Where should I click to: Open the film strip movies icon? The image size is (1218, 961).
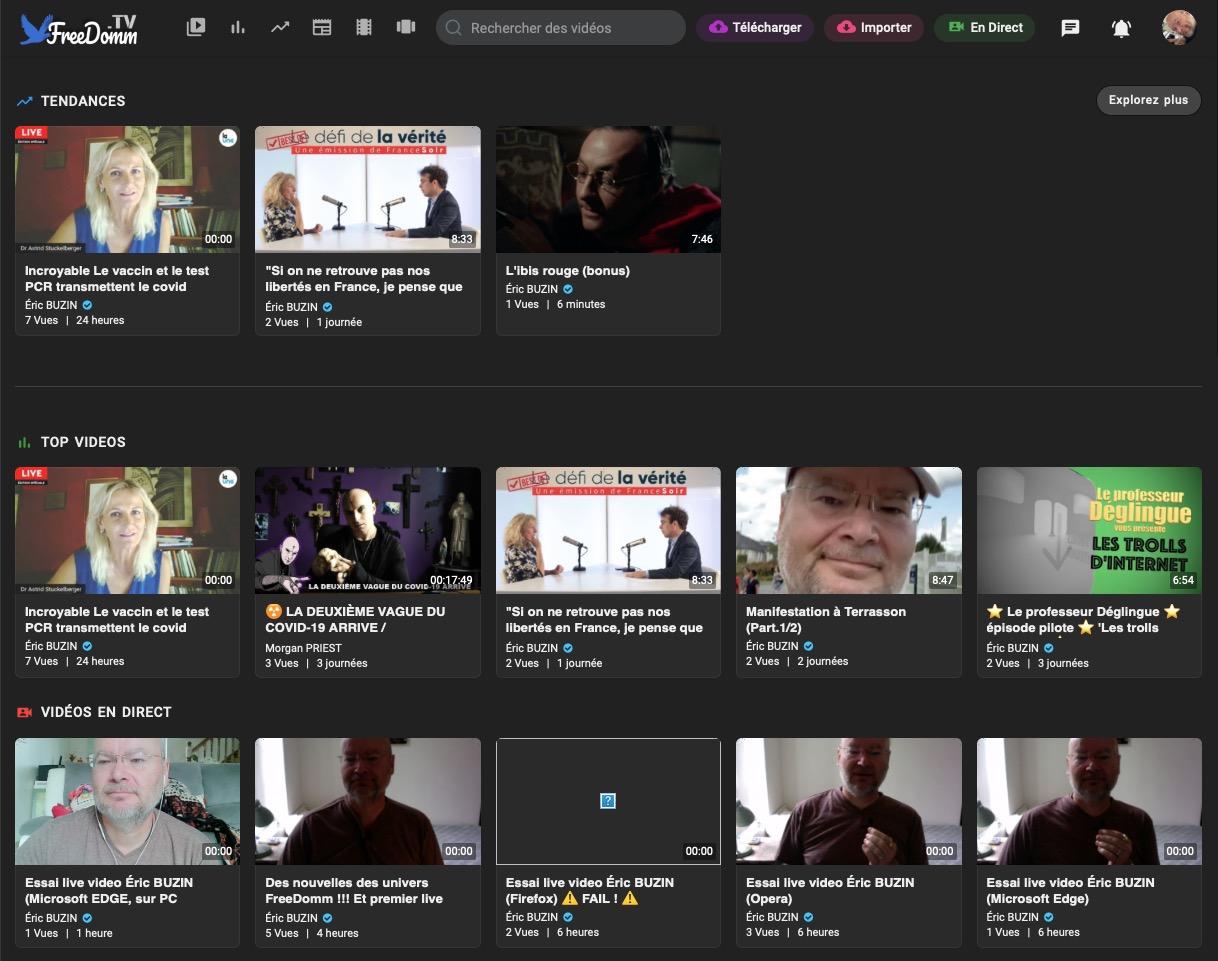tap(364, 27)
